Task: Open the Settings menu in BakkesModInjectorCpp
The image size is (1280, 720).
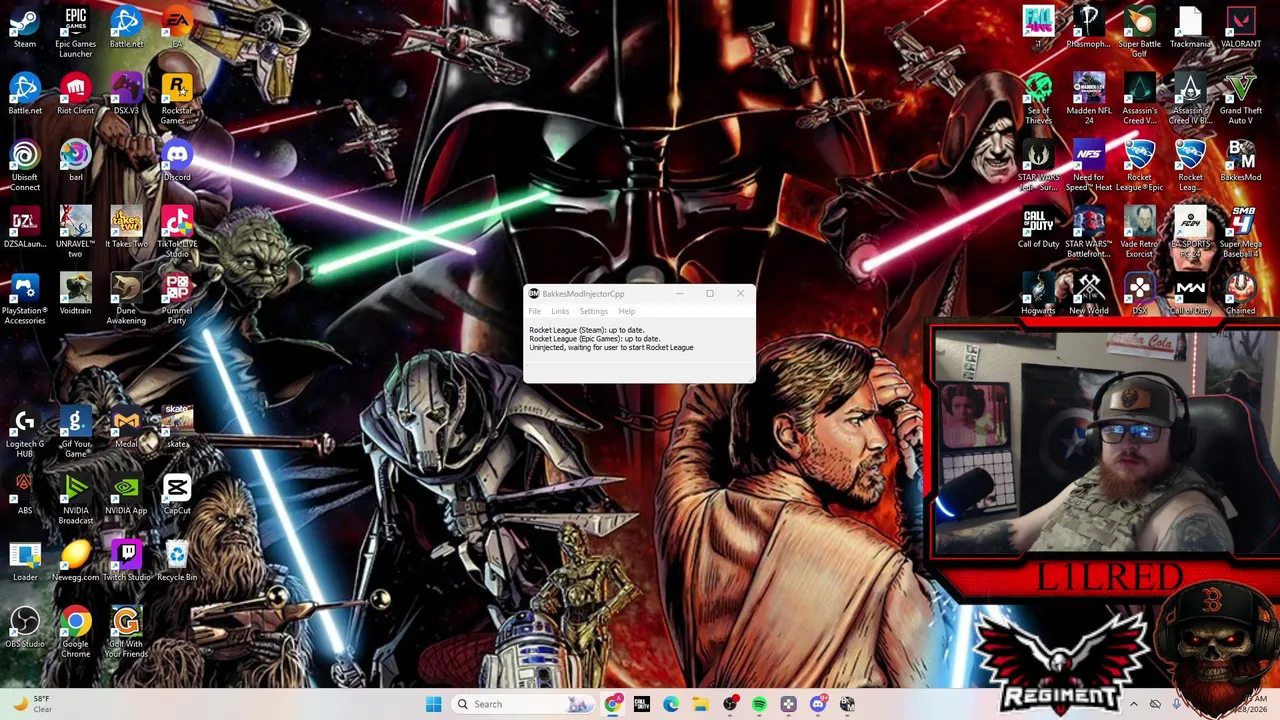Action: [593, 311]
